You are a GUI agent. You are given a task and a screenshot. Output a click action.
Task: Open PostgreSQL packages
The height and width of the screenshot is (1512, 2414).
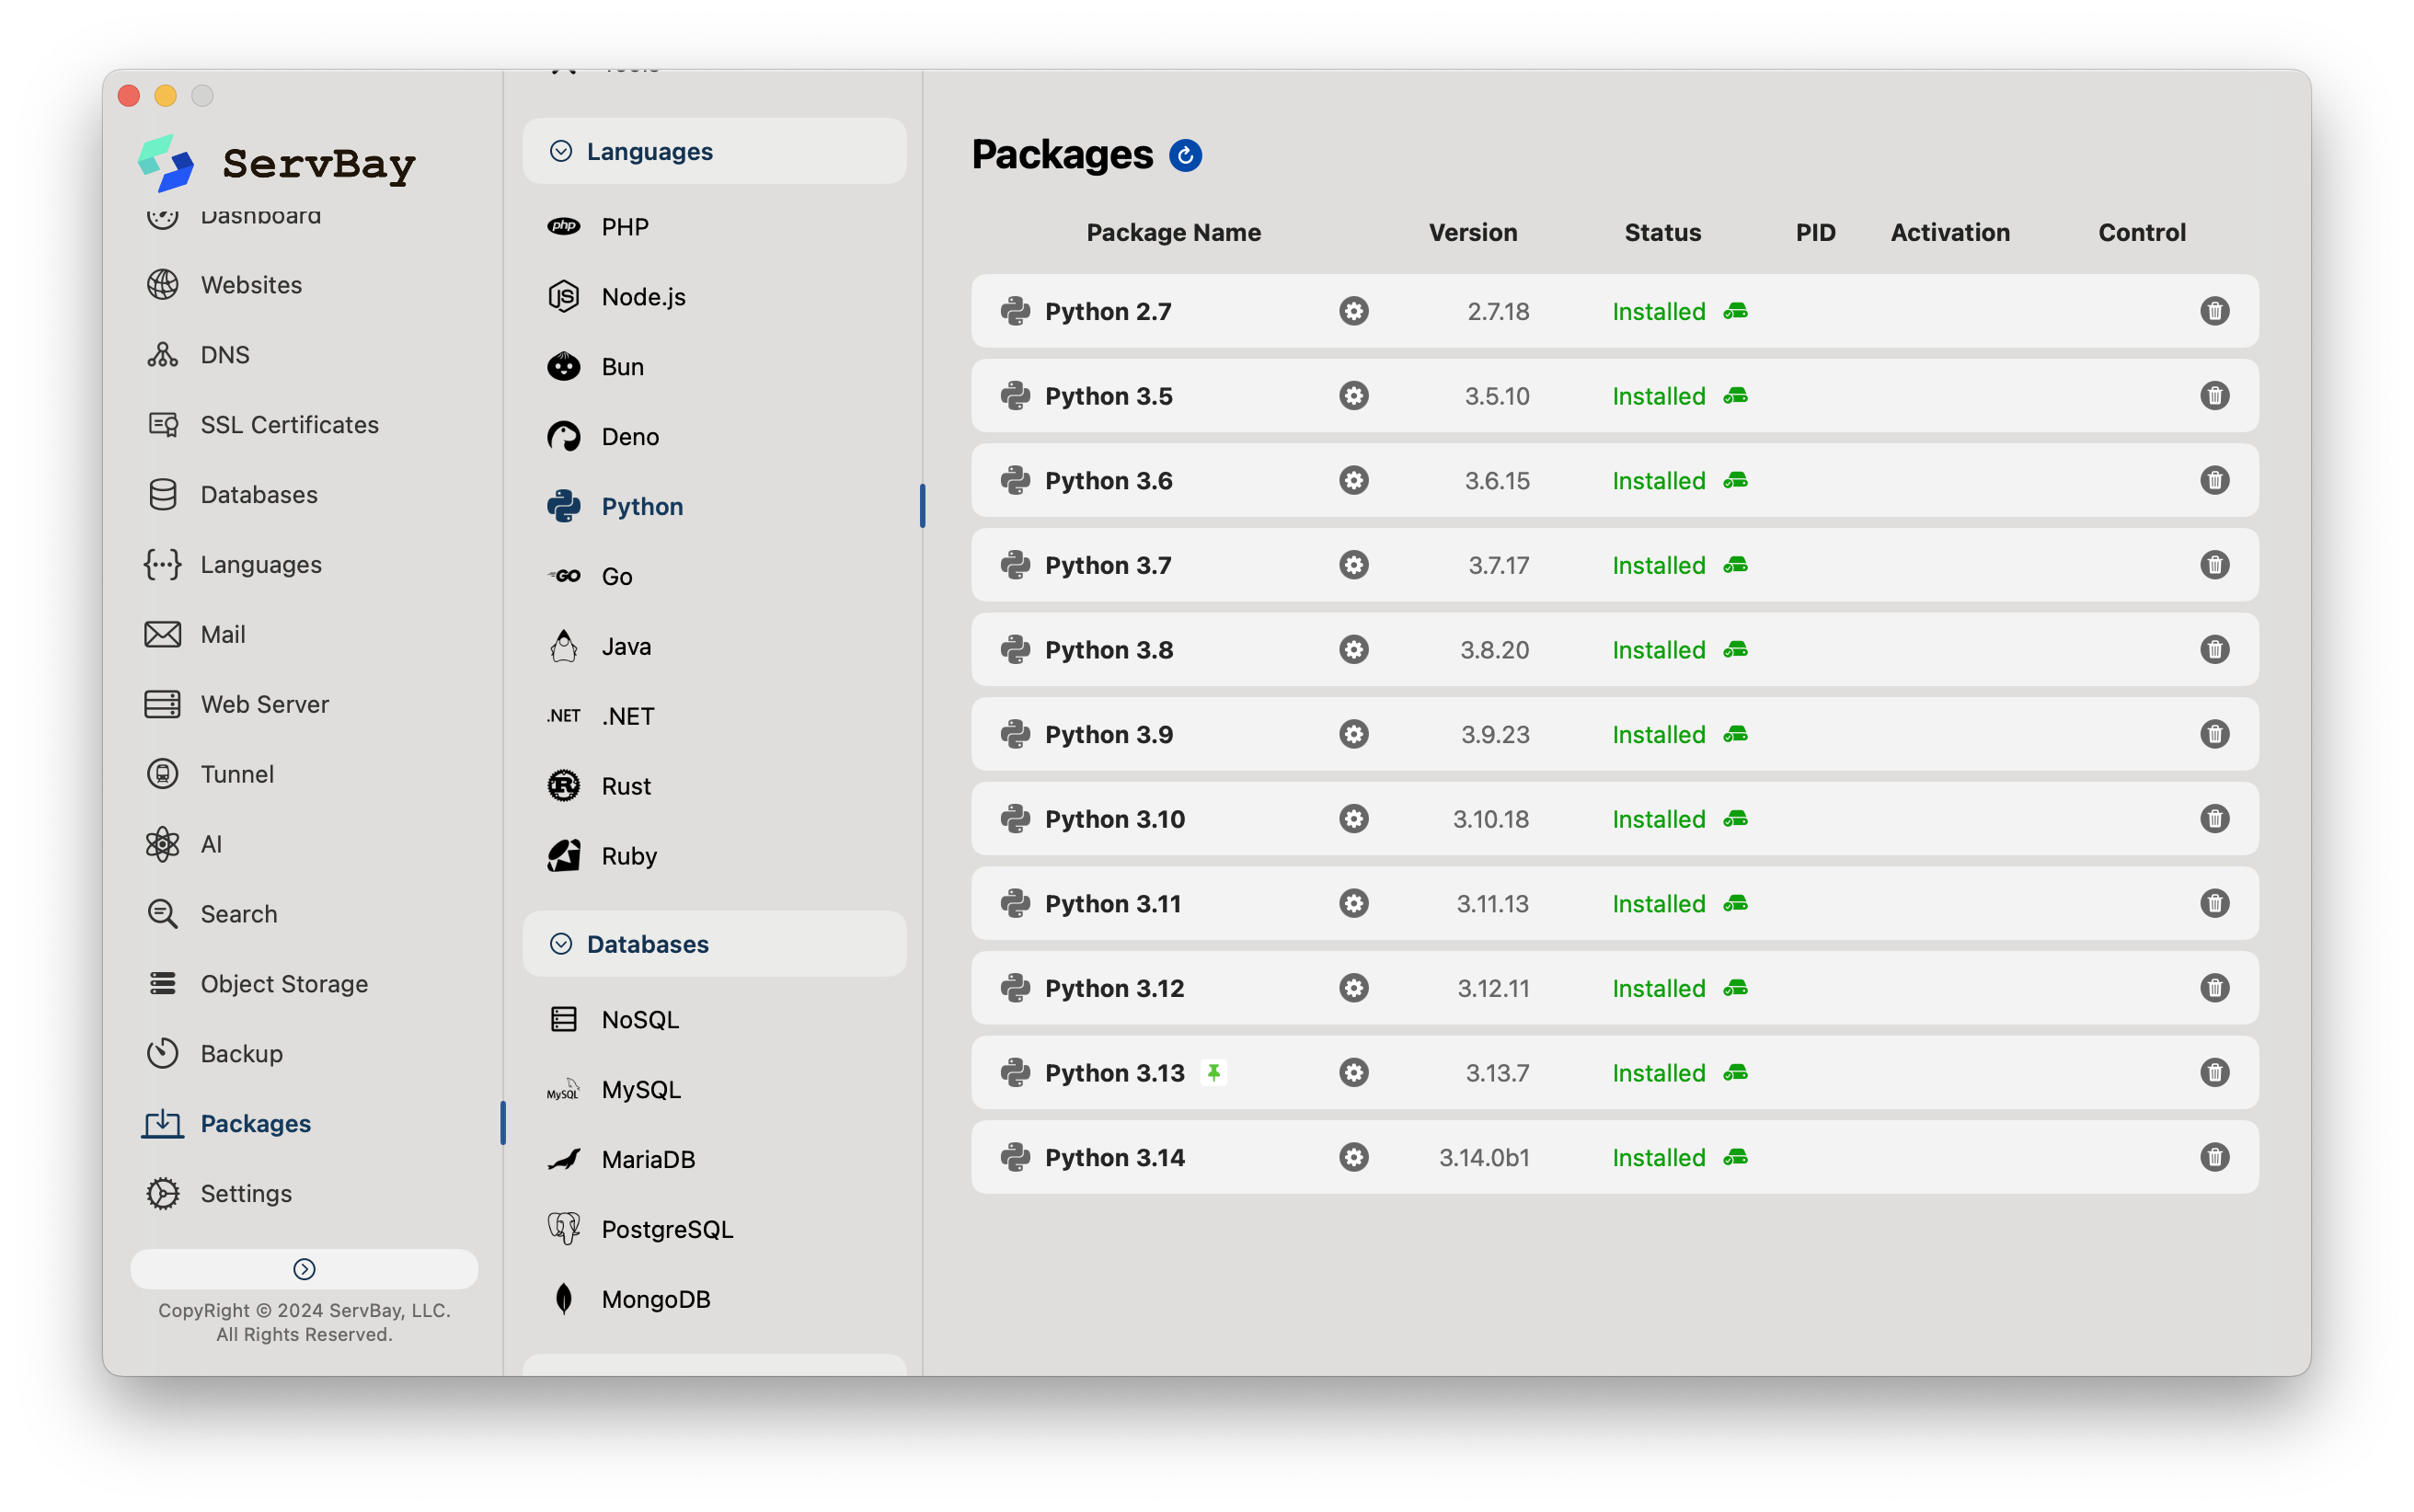point(667,1229)
